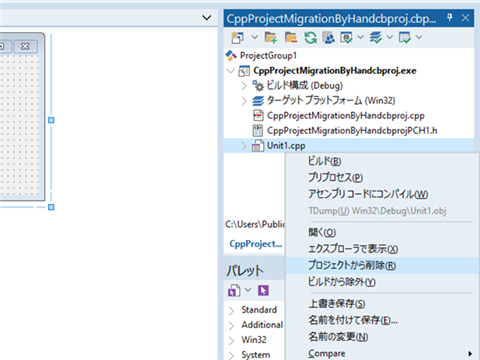Click the form's bottom-right resize handle
The height and width of the screenshot is (360, 480).
click(x=51, y=207)
